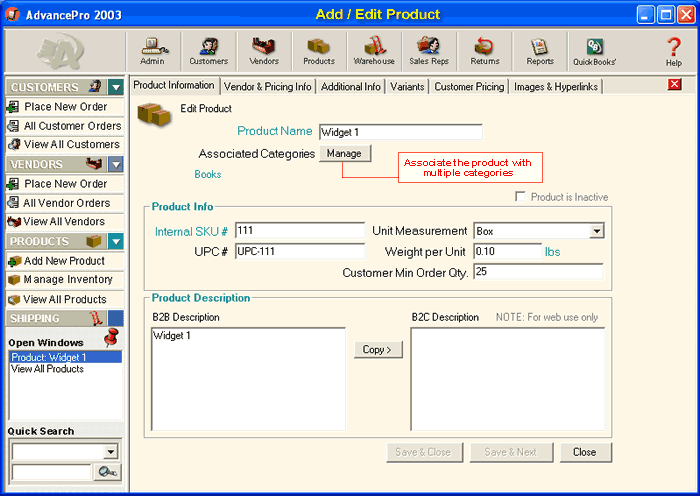Close the product form with red X

[675, 84]
